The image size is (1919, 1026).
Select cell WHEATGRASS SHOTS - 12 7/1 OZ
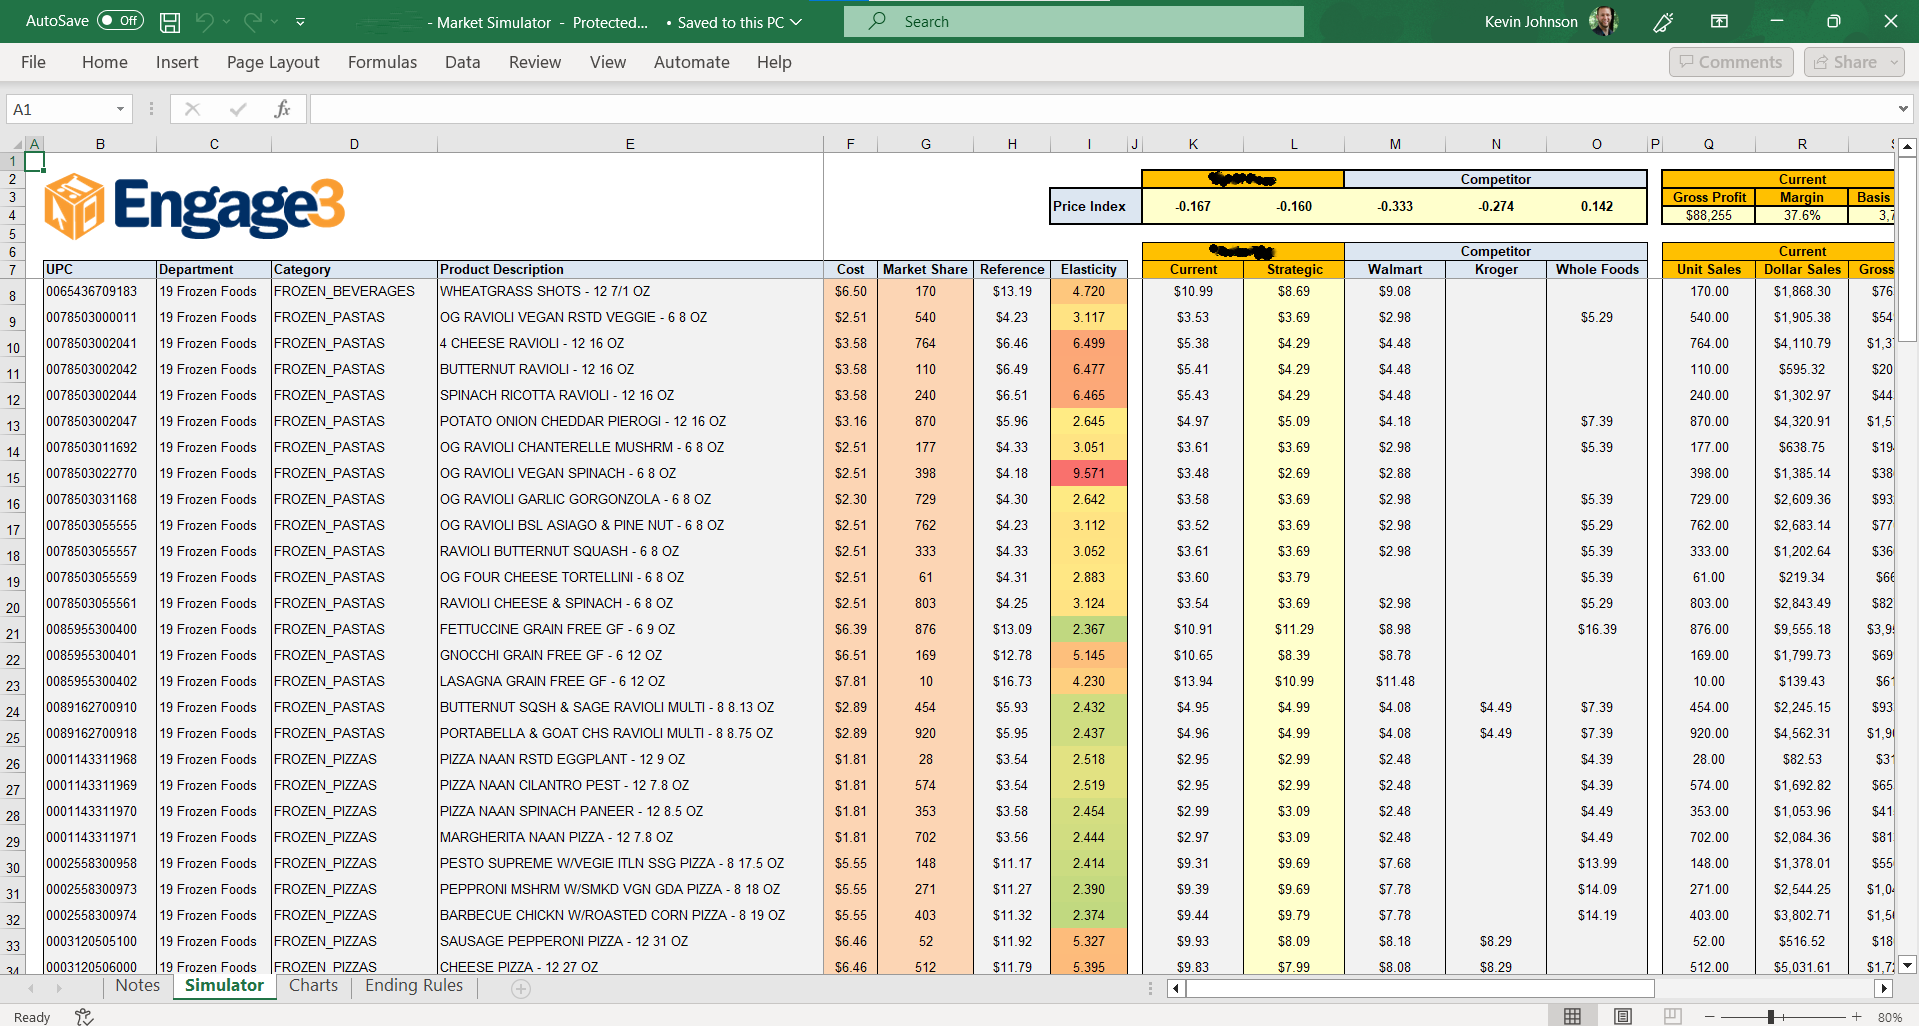coord(630,291)
